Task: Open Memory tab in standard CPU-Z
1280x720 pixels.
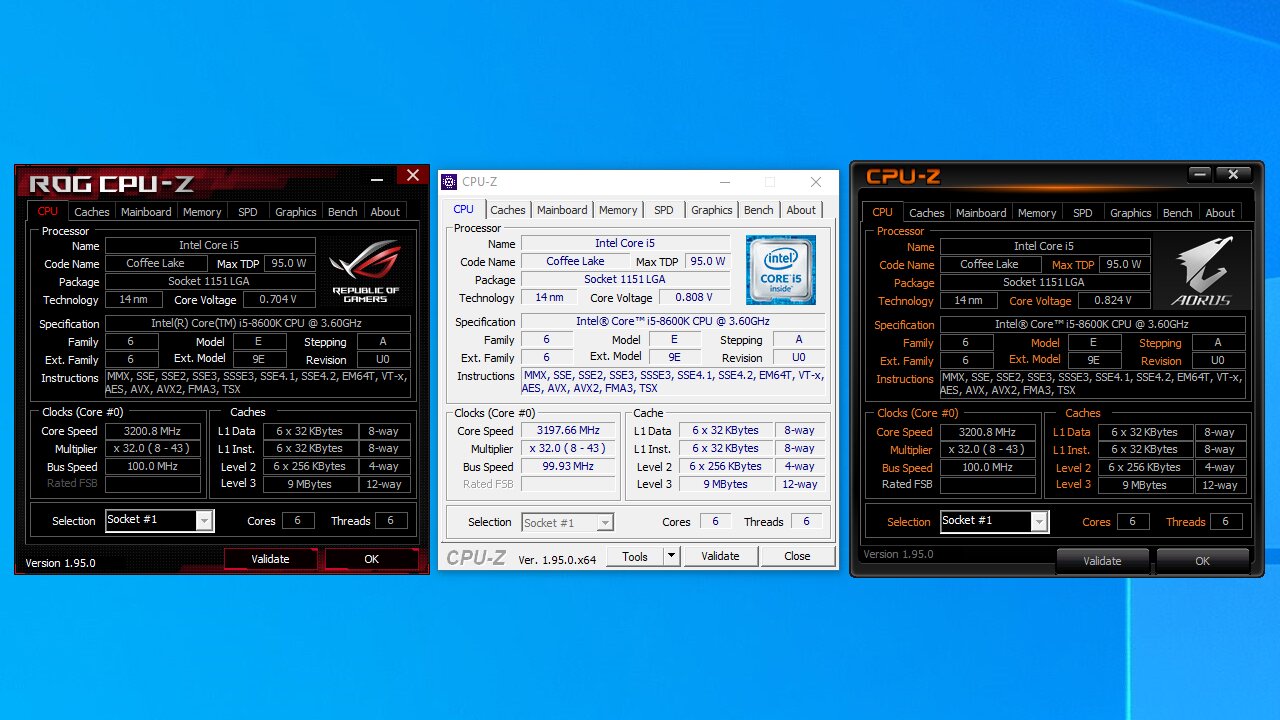Action: click(x=618, y=210)
